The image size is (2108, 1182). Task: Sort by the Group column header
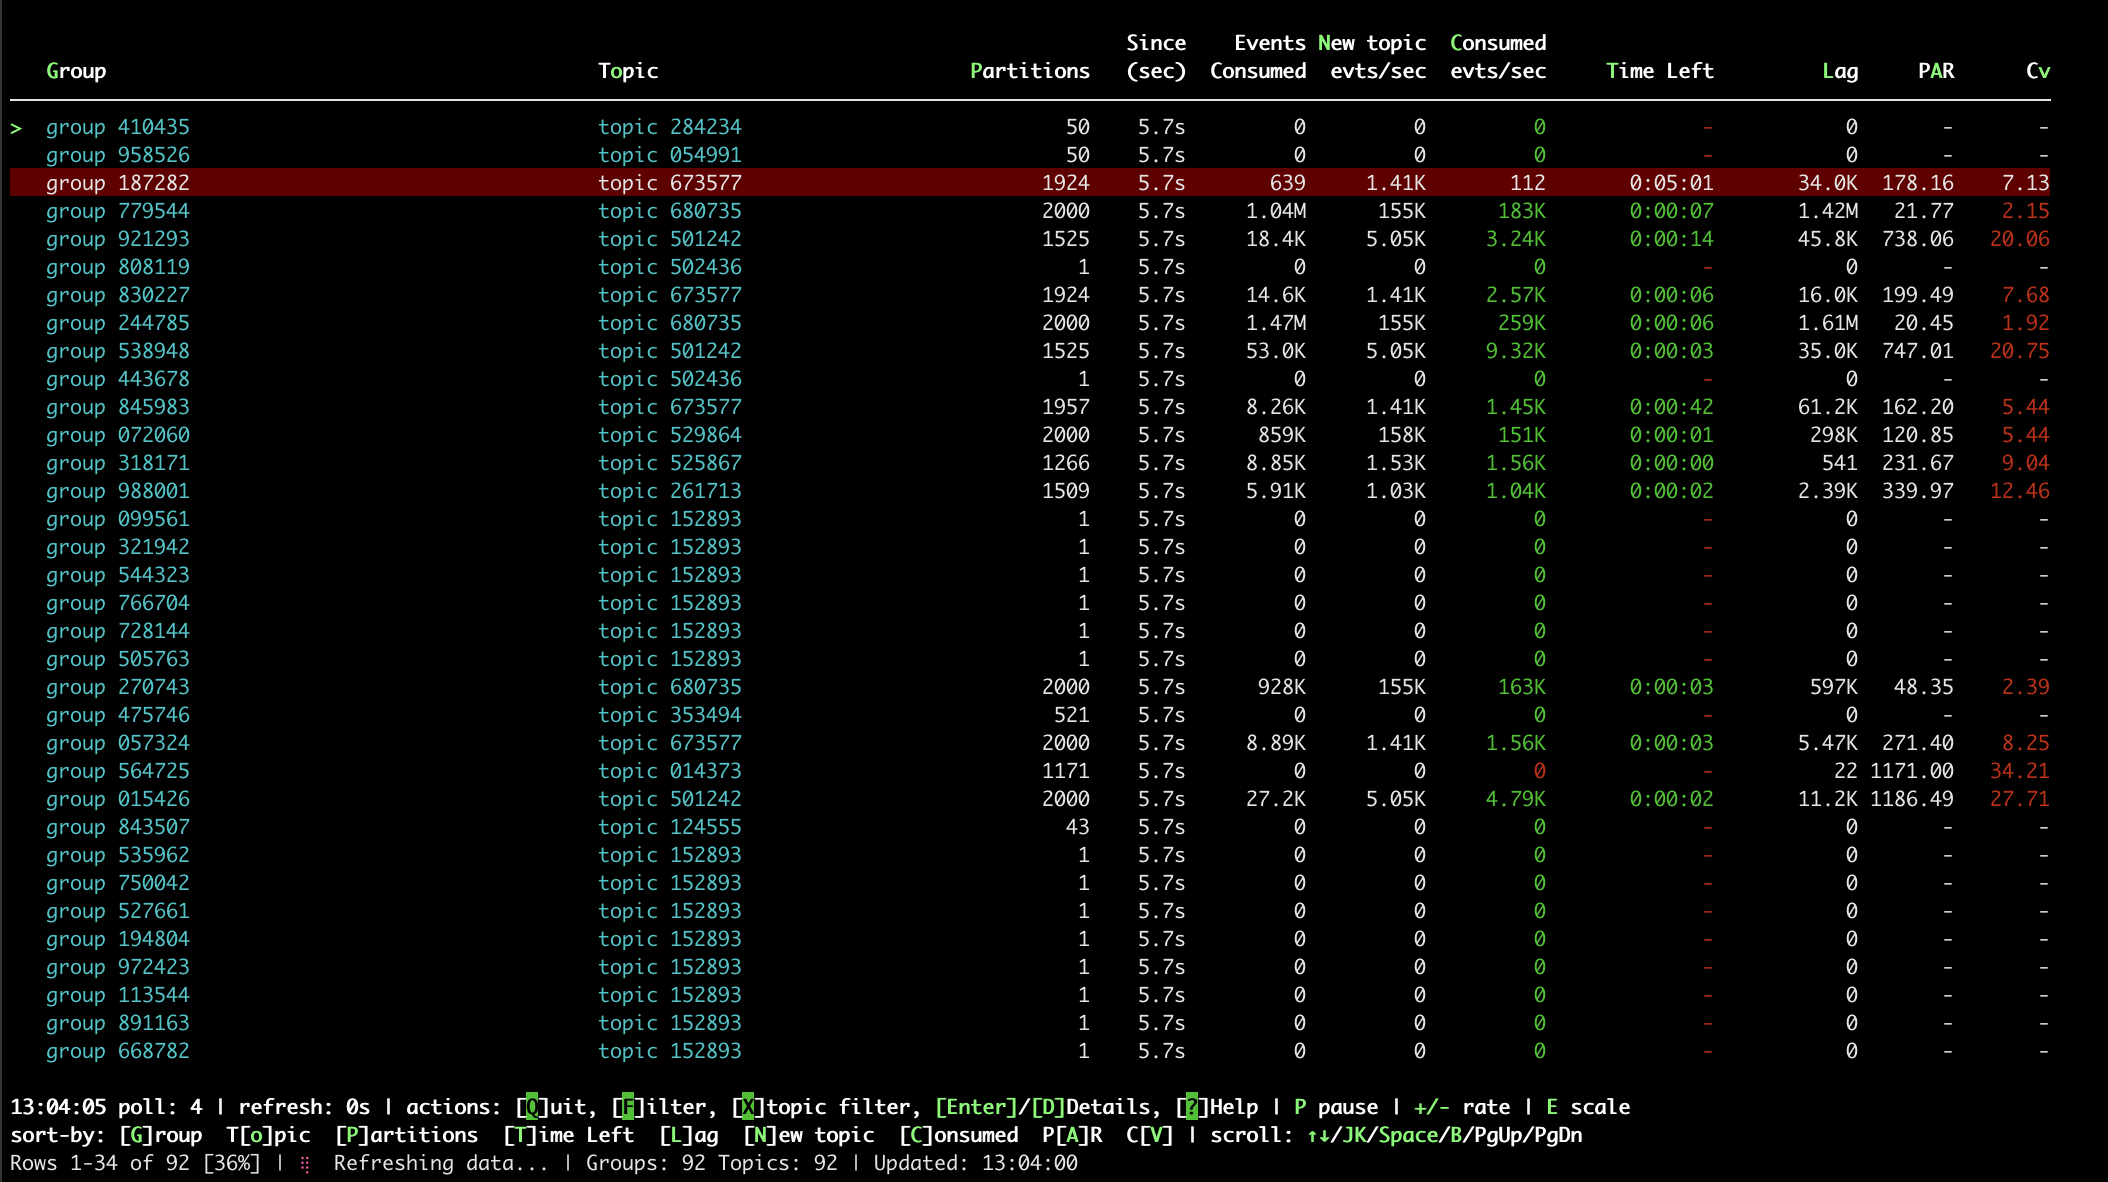point(76,71)
